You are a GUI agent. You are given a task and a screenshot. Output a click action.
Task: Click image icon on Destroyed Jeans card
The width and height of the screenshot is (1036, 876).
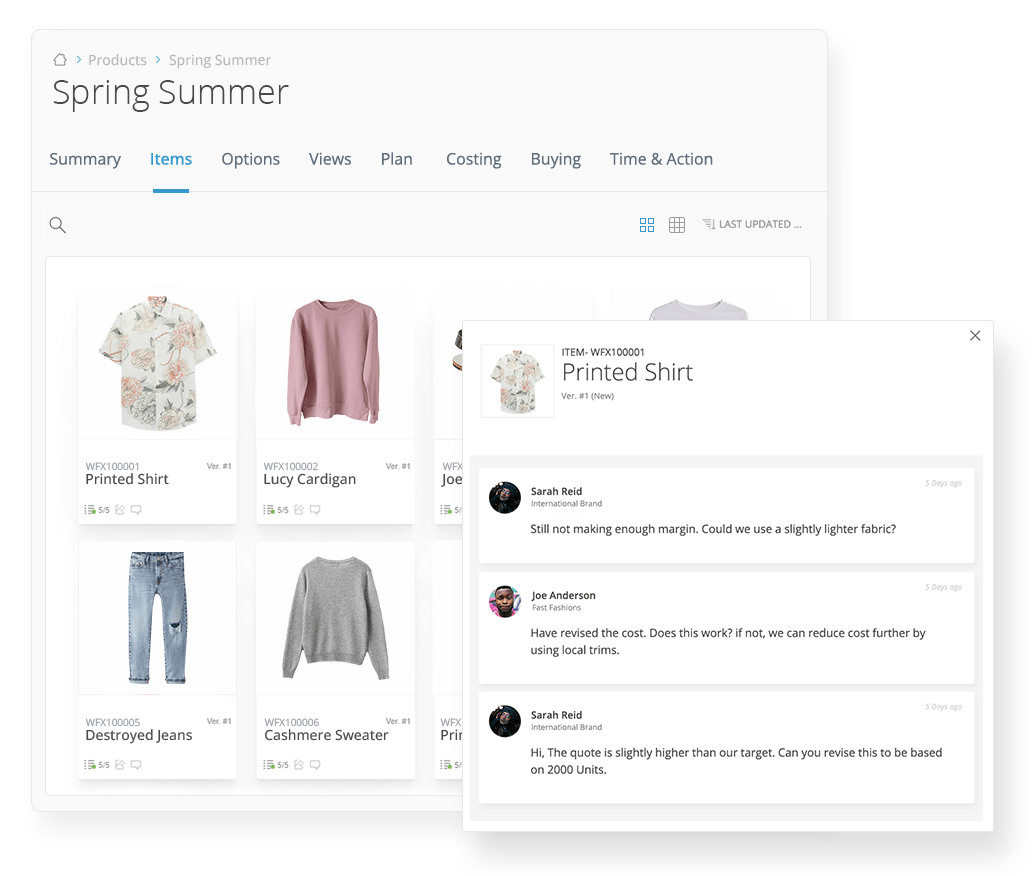[x=120, y=764]
